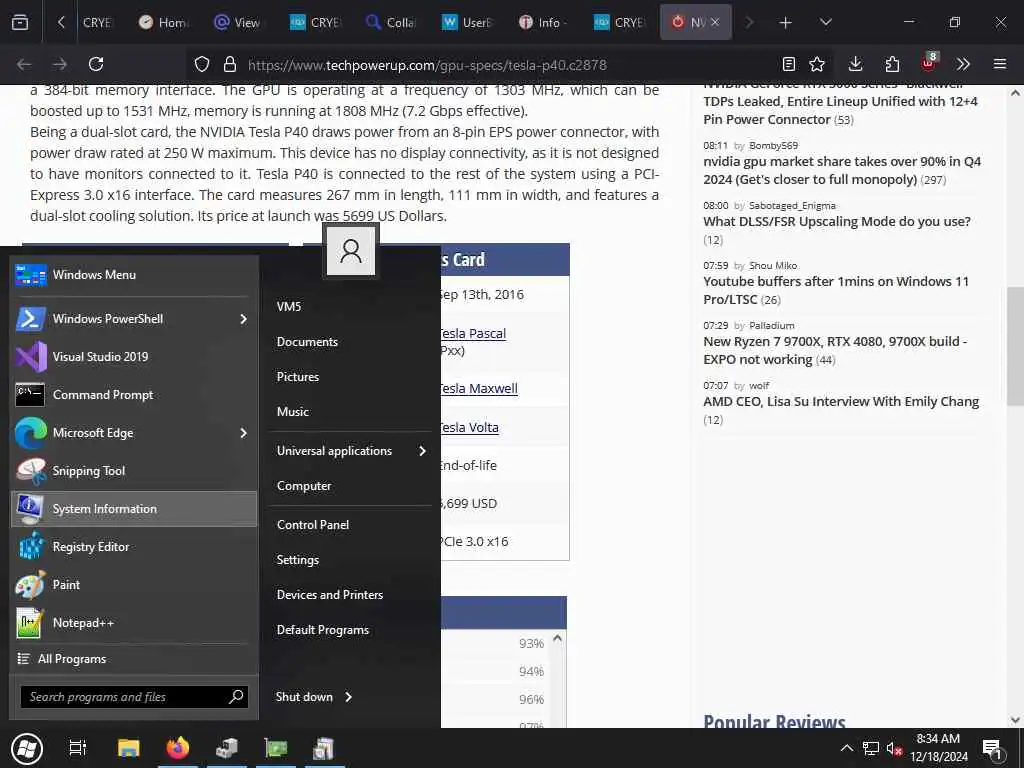The width and height of the screenshot is (1024, 768).
Task: Open Music from the start menu
Action: click(x=293, y=412)
